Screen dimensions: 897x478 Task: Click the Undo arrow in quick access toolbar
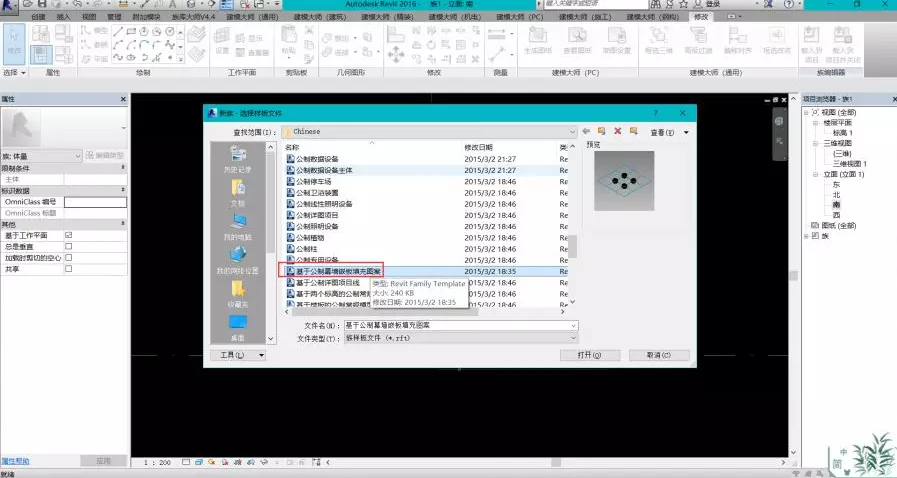click(77, 4)
